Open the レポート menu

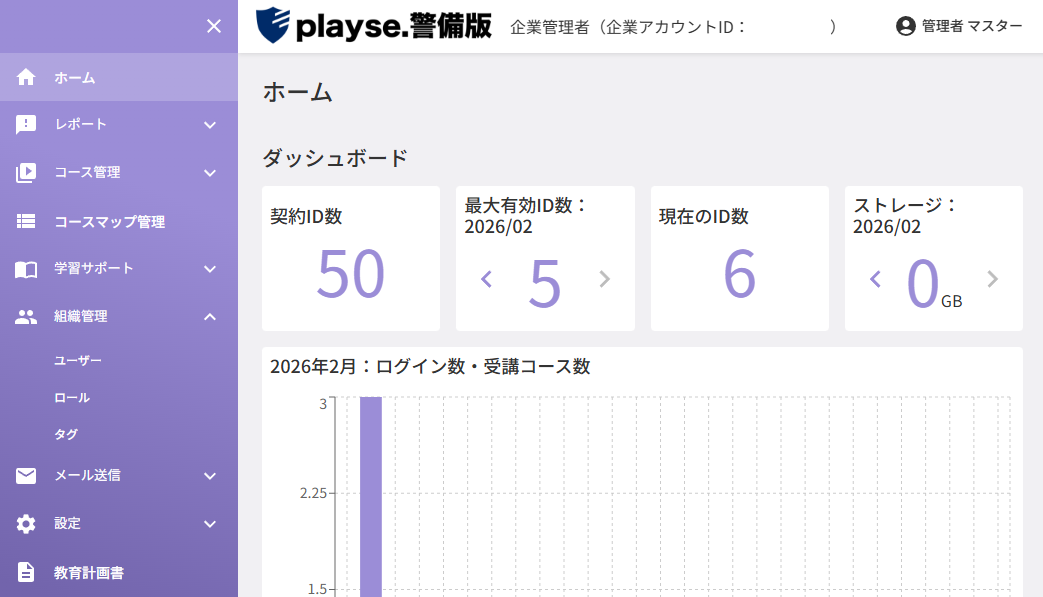click(119, 124)
